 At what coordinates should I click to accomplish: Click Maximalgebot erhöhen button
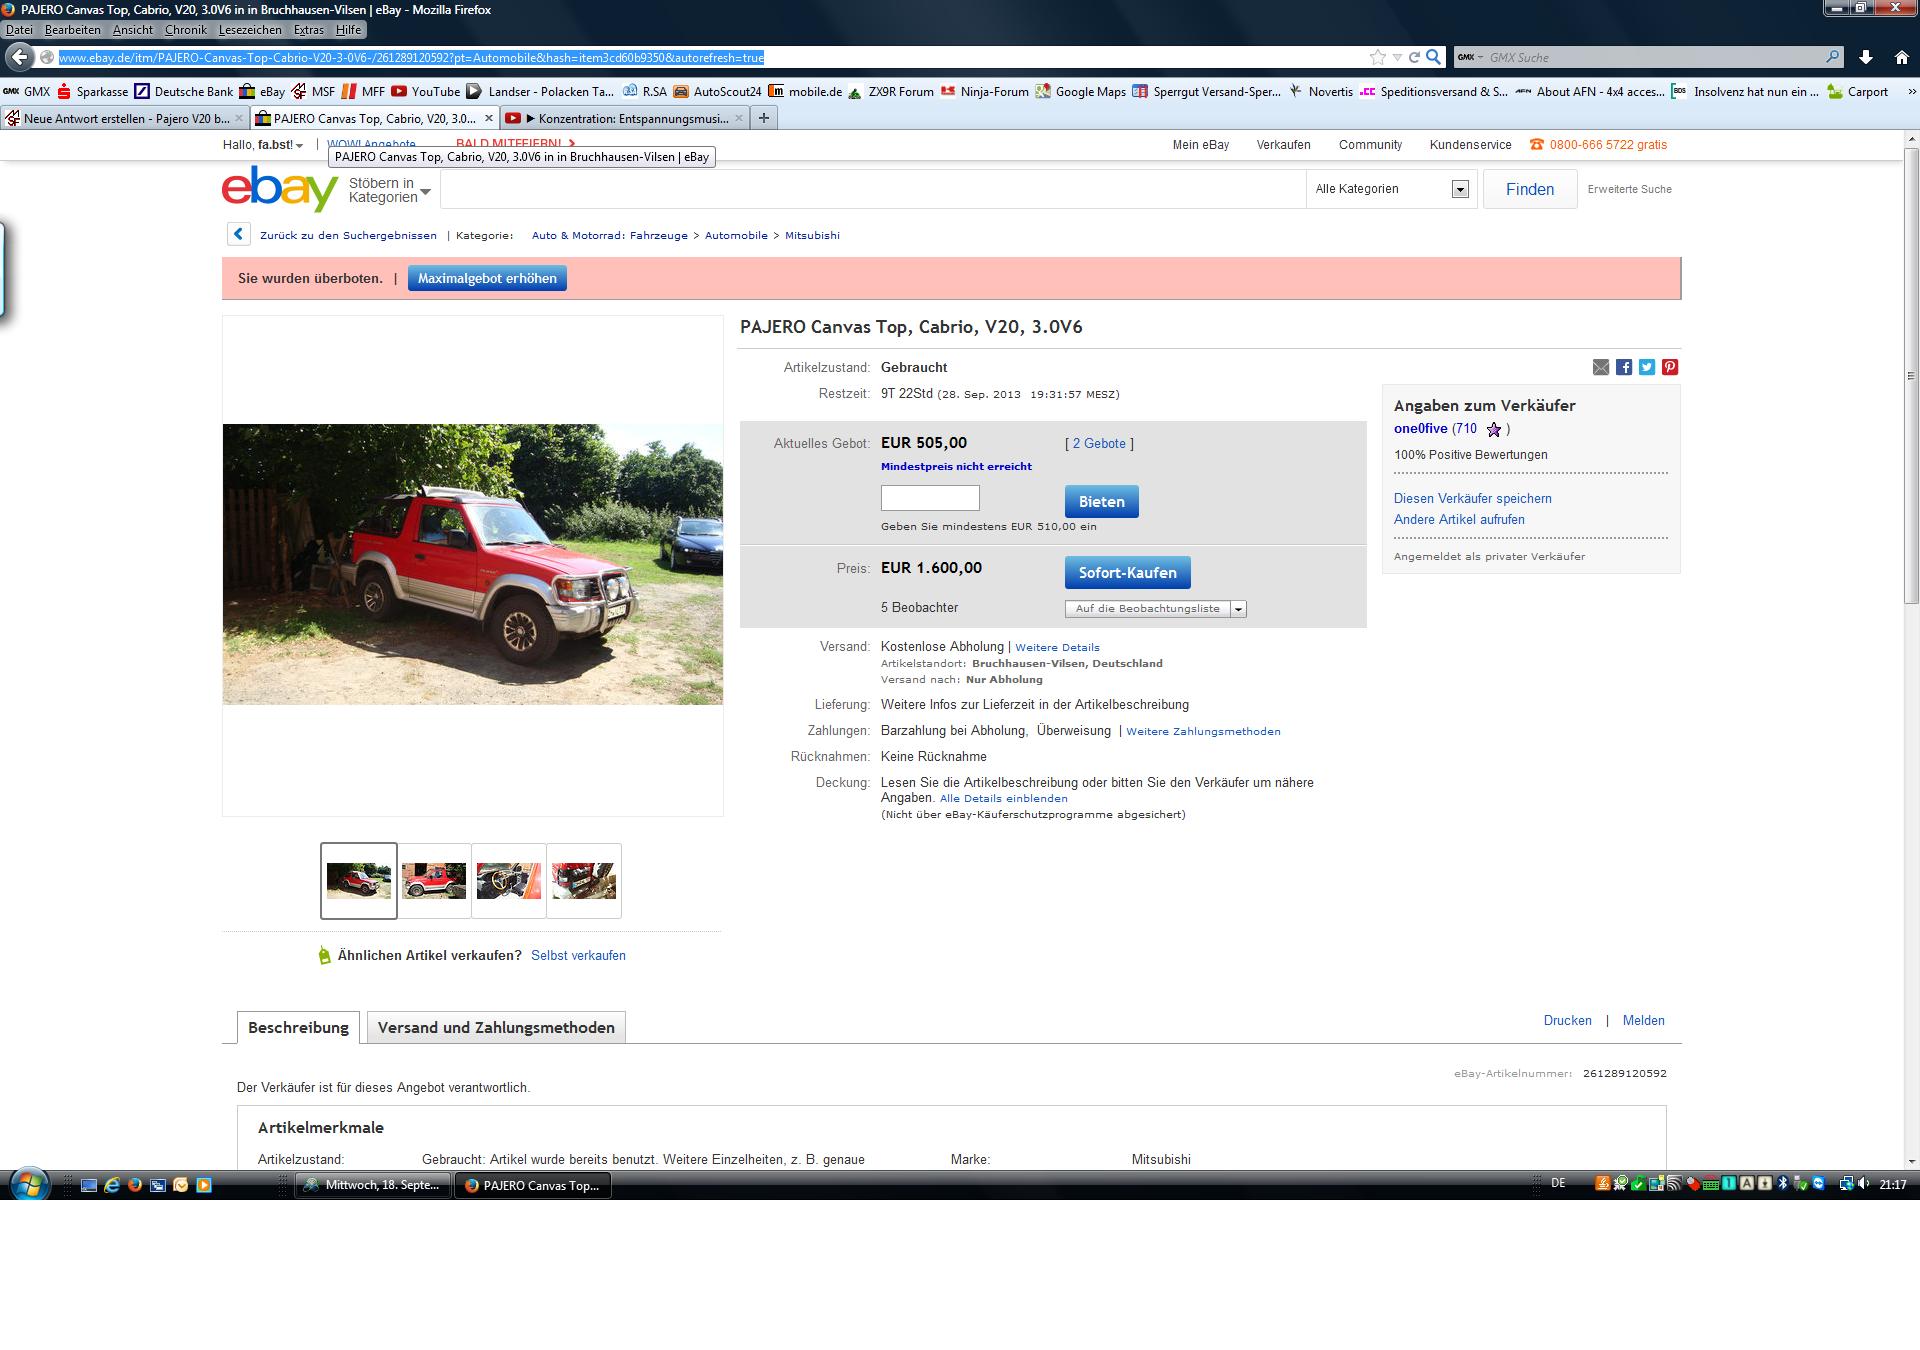(x=487, y=279)
